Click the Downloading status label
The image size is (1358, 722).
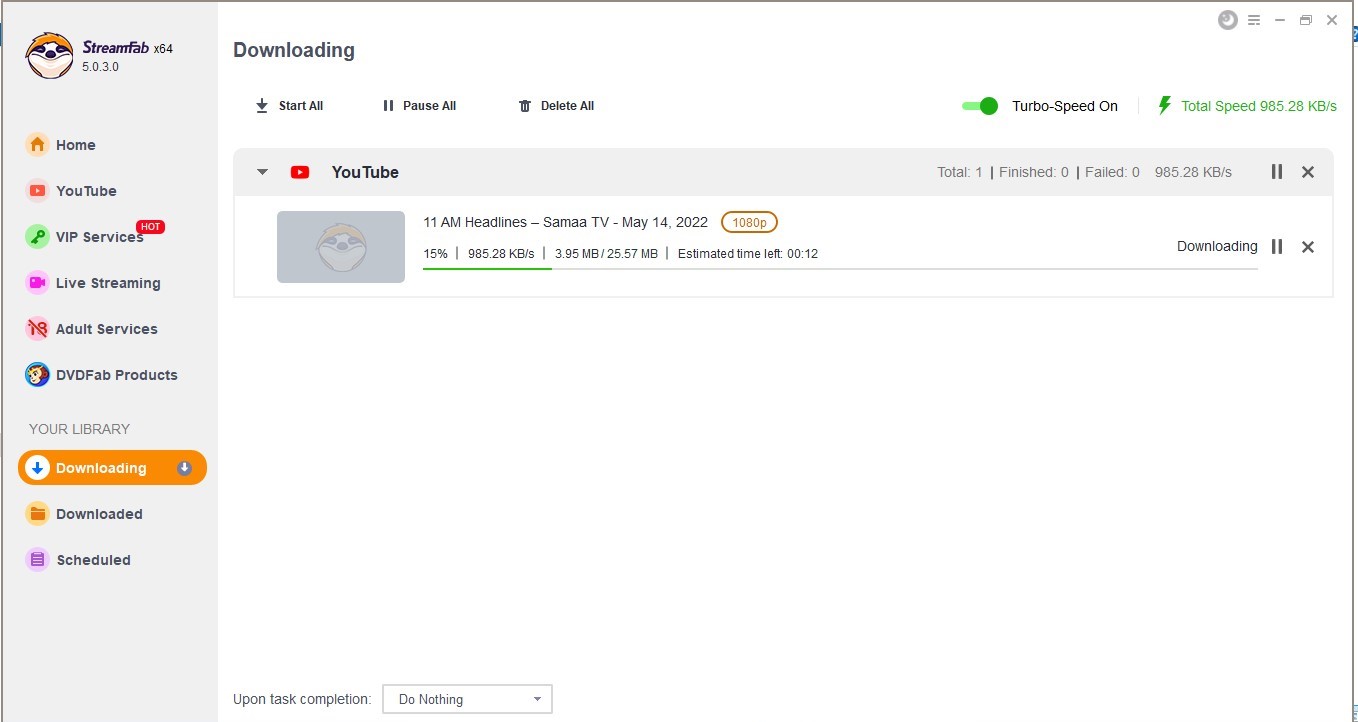pos(1217,246)
